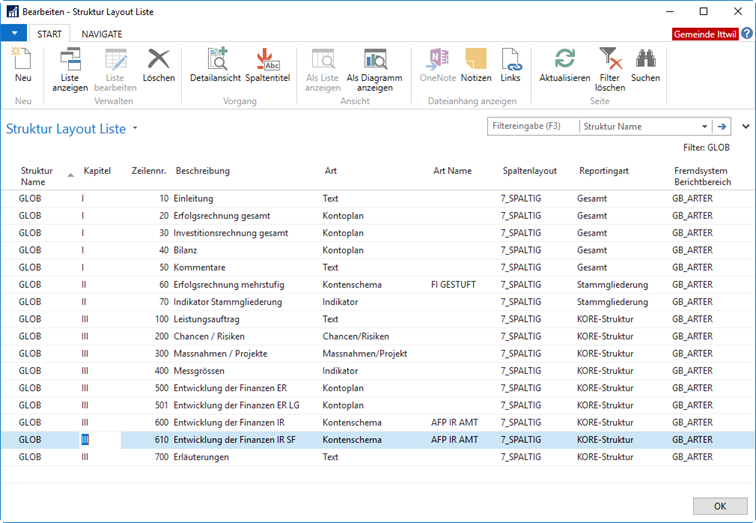Image resolution: width=756 pixels, height=523 pixels.
Task: Switch to the START tab
Action: pos(49,34)
